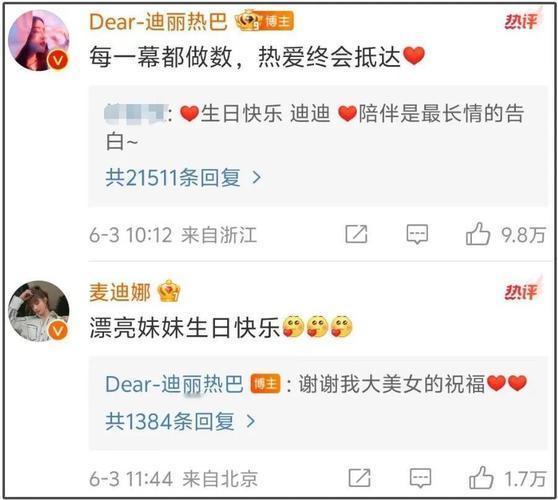The width and height of the screenshot is (558, 500).
Task: Reply to 麦迪娜's comment via speech bubble
Action: pyautogui.click(x=420, y=478)
